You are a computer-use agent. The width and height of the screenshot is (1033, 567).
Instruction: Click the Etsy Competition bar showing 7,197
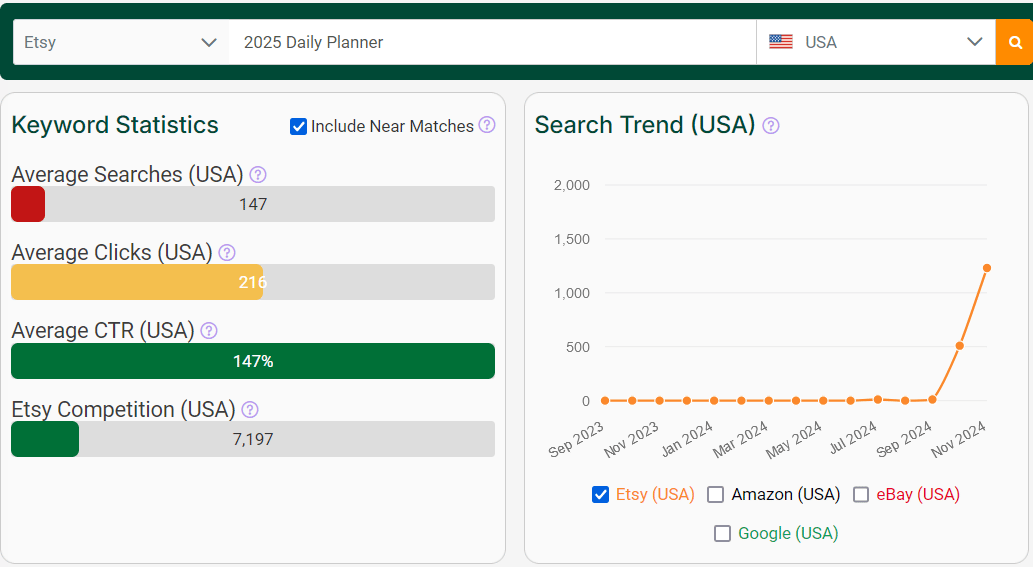253,439
